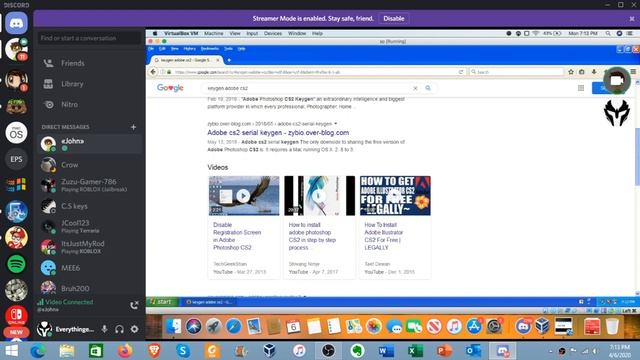Open the JCool123 direct message
This screenshot has height=360, width=640.
point(90,227)
